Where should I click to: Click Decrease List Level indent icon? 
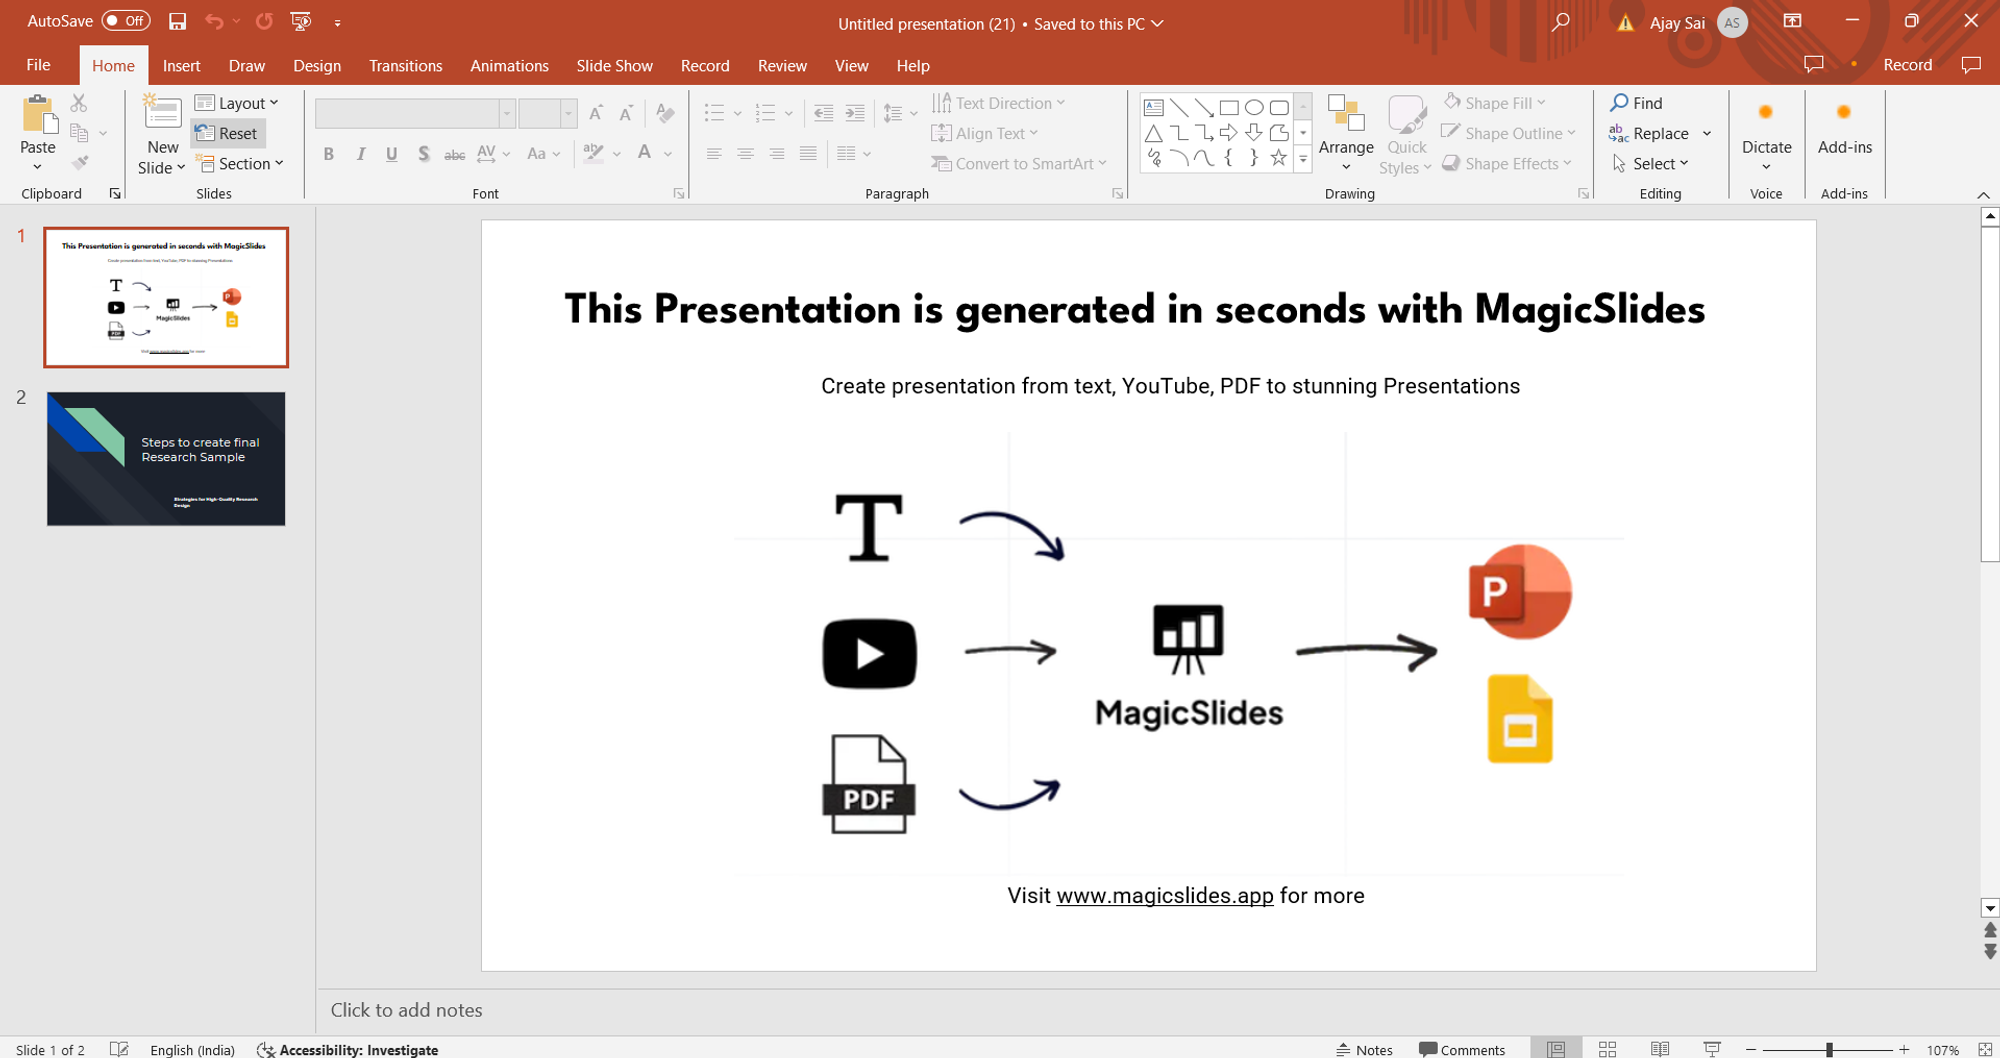click(x=823, y=113)
